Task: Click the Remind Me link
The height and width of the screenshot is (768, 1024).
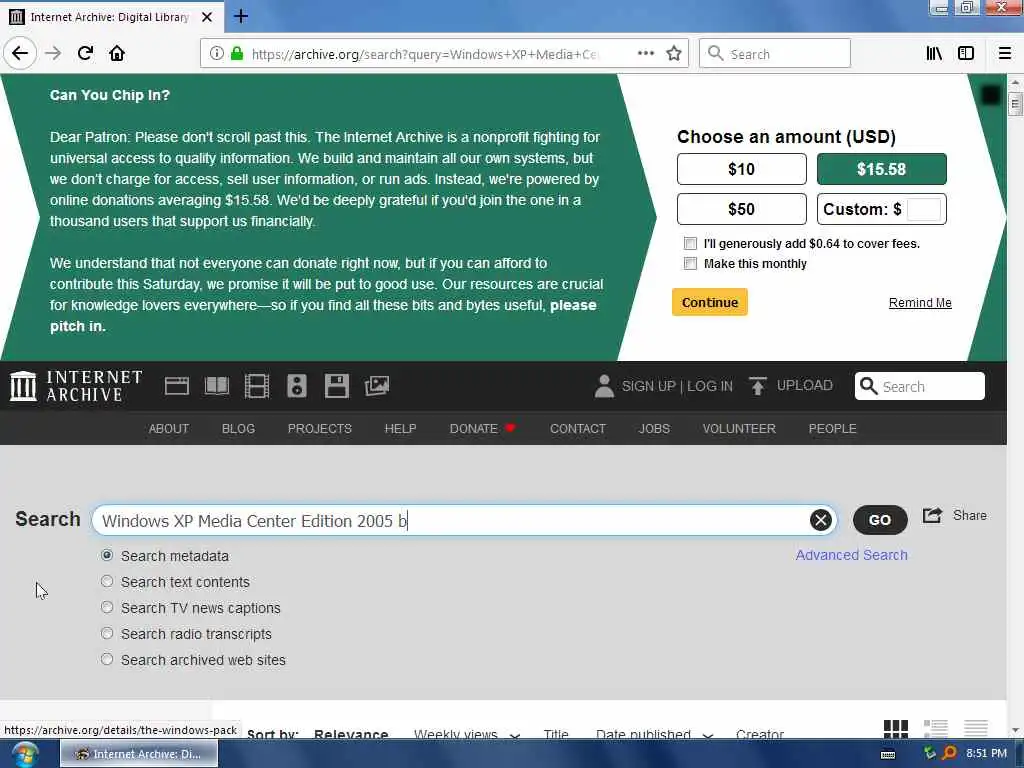Action: point(920,302)
